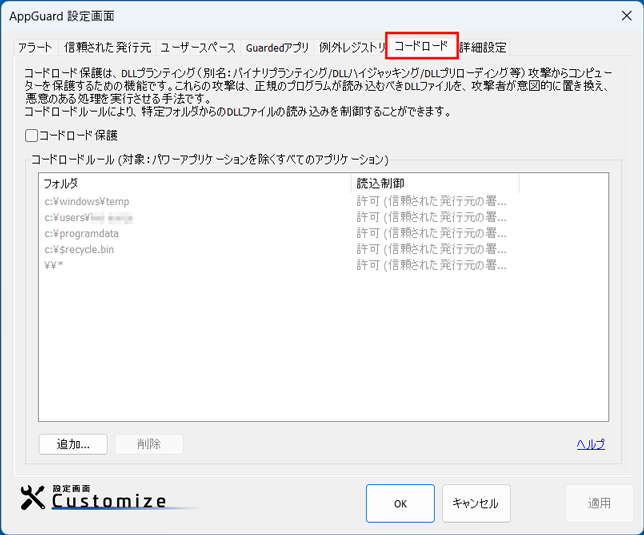Screen dimensions: 644x535
Task: Sort by the フォルダ column header
Action: coord(195,183)
